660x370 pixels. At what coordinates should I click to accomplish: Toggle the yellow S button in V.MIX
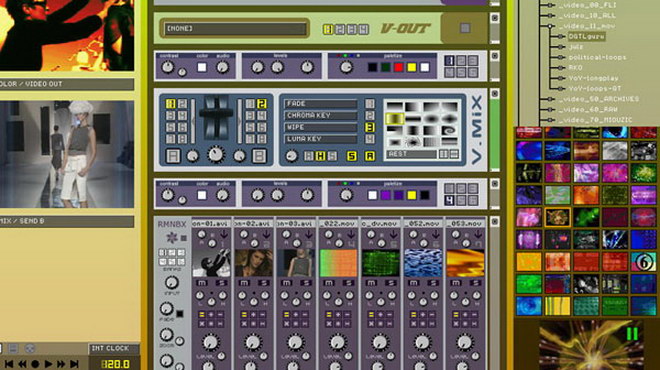click(351, 156)
